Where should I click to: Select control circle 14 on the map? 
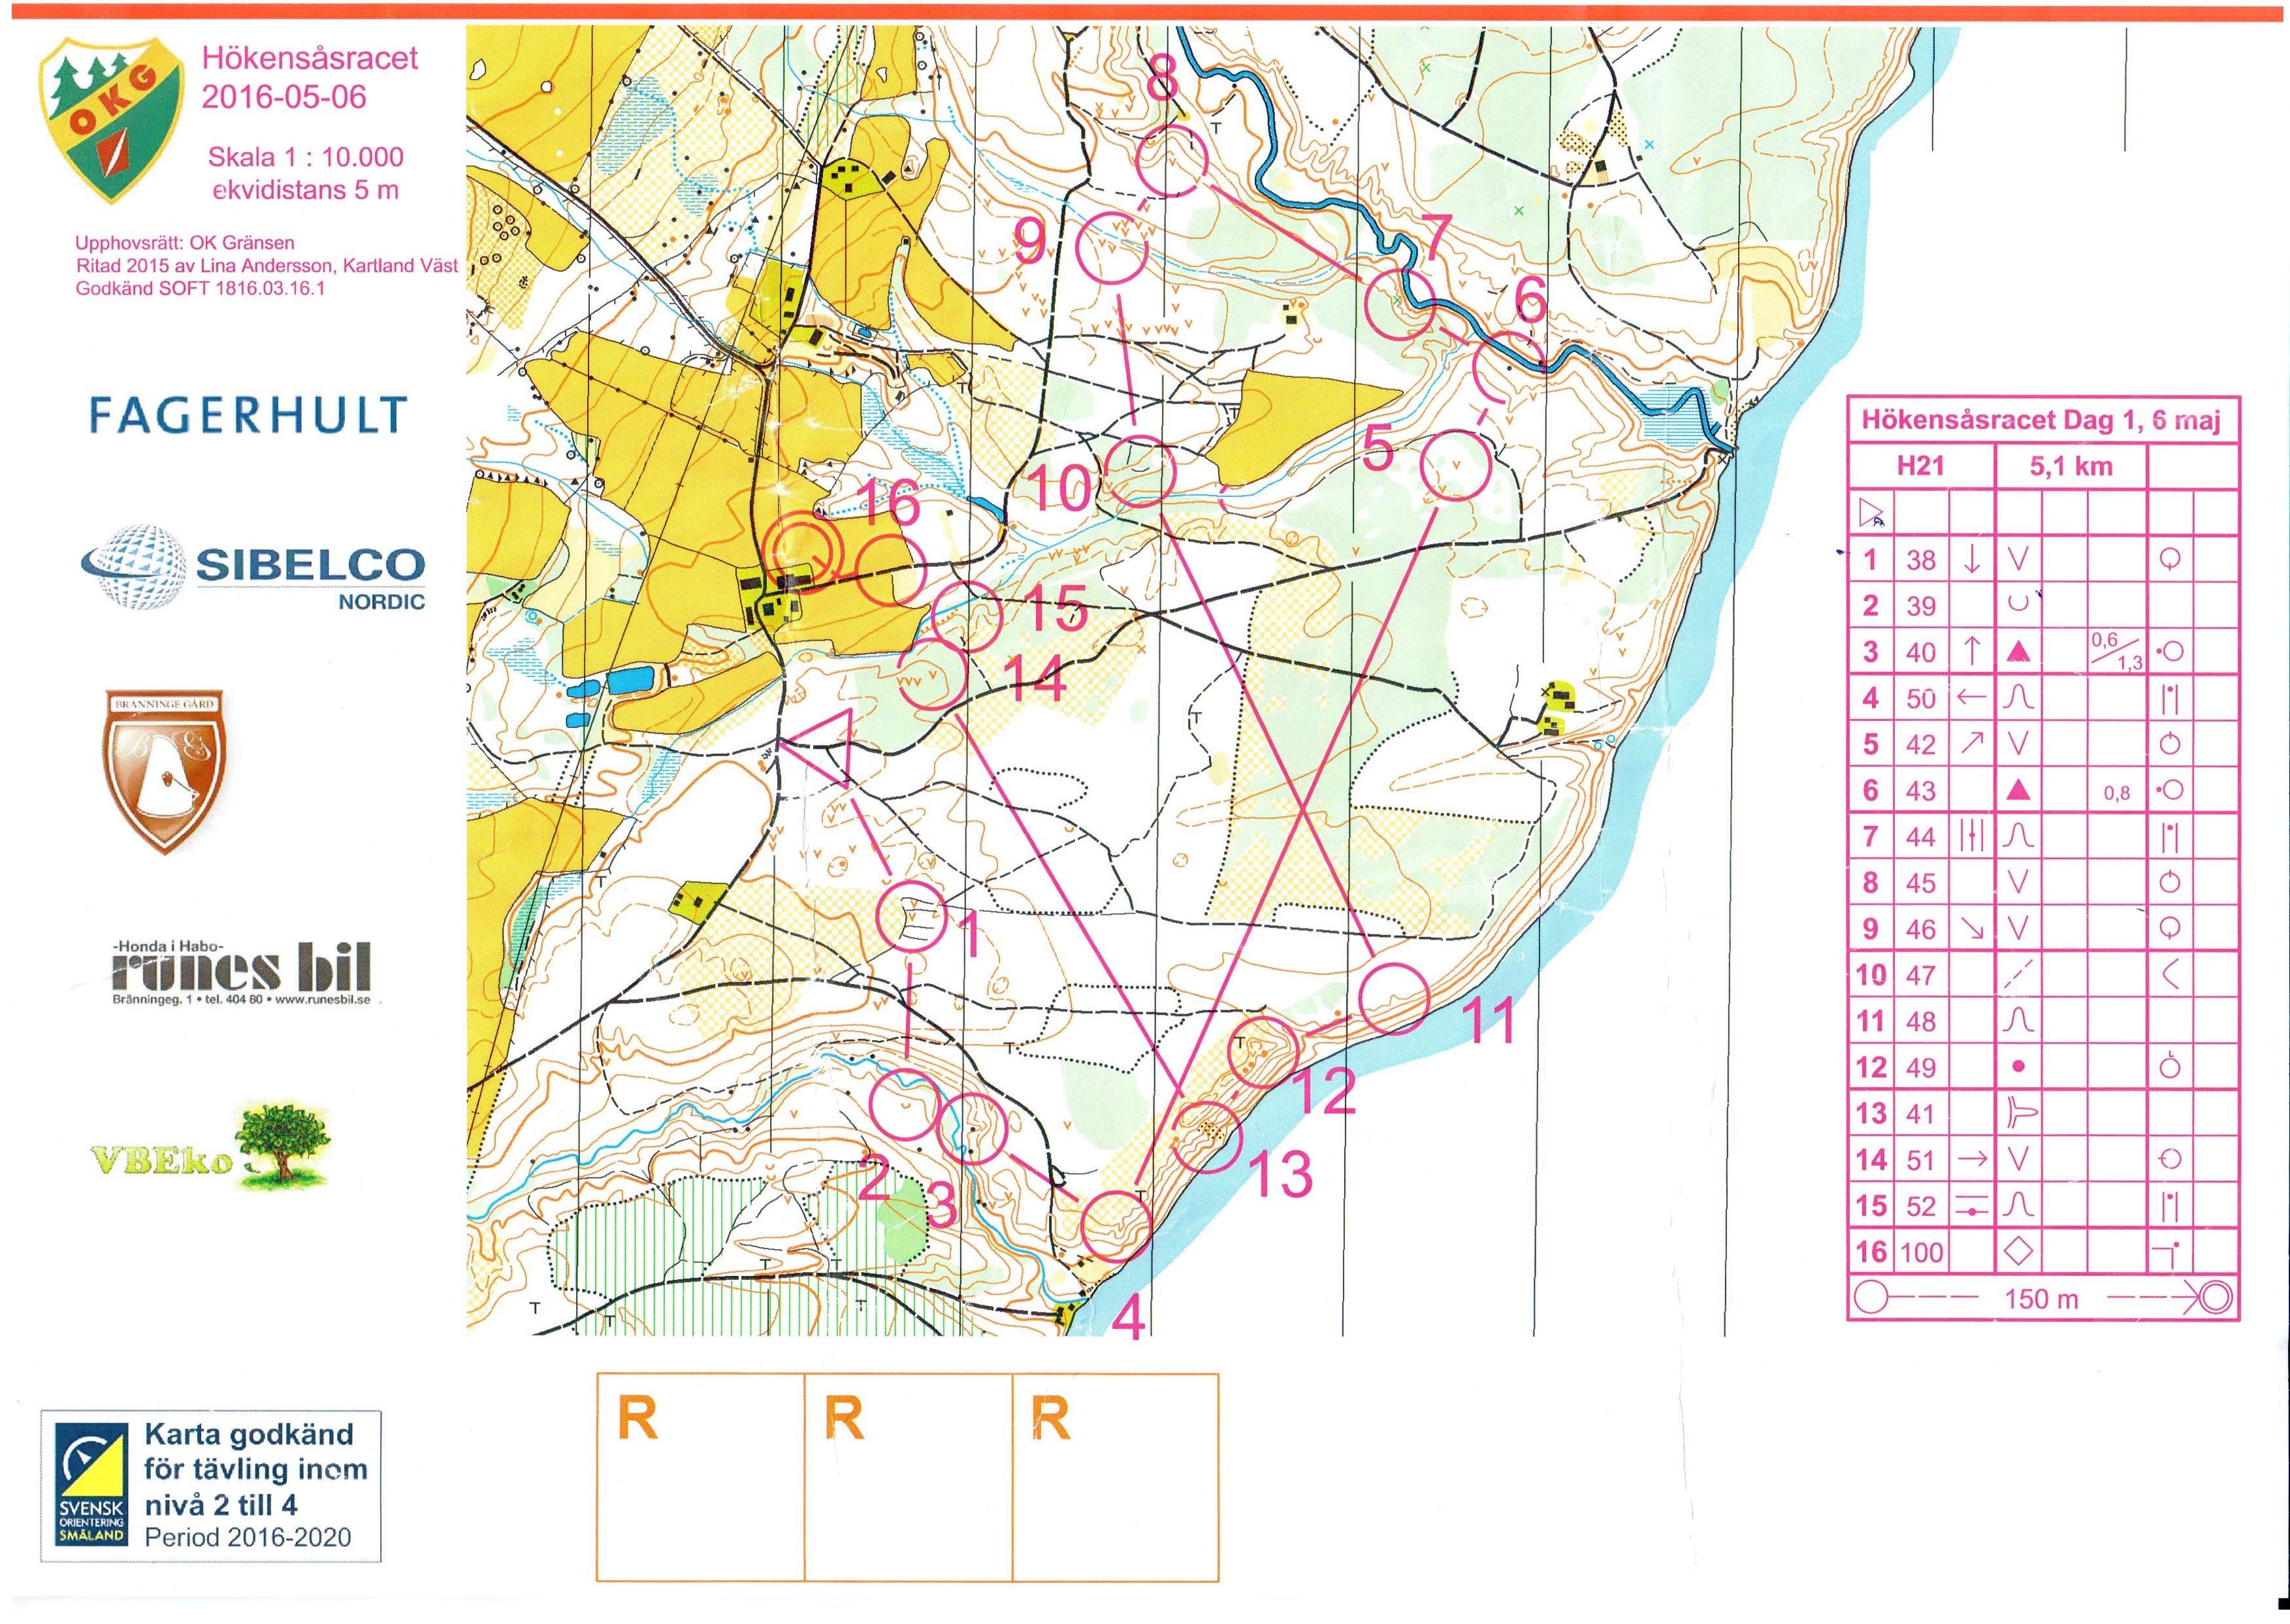(x=933, y=674)
